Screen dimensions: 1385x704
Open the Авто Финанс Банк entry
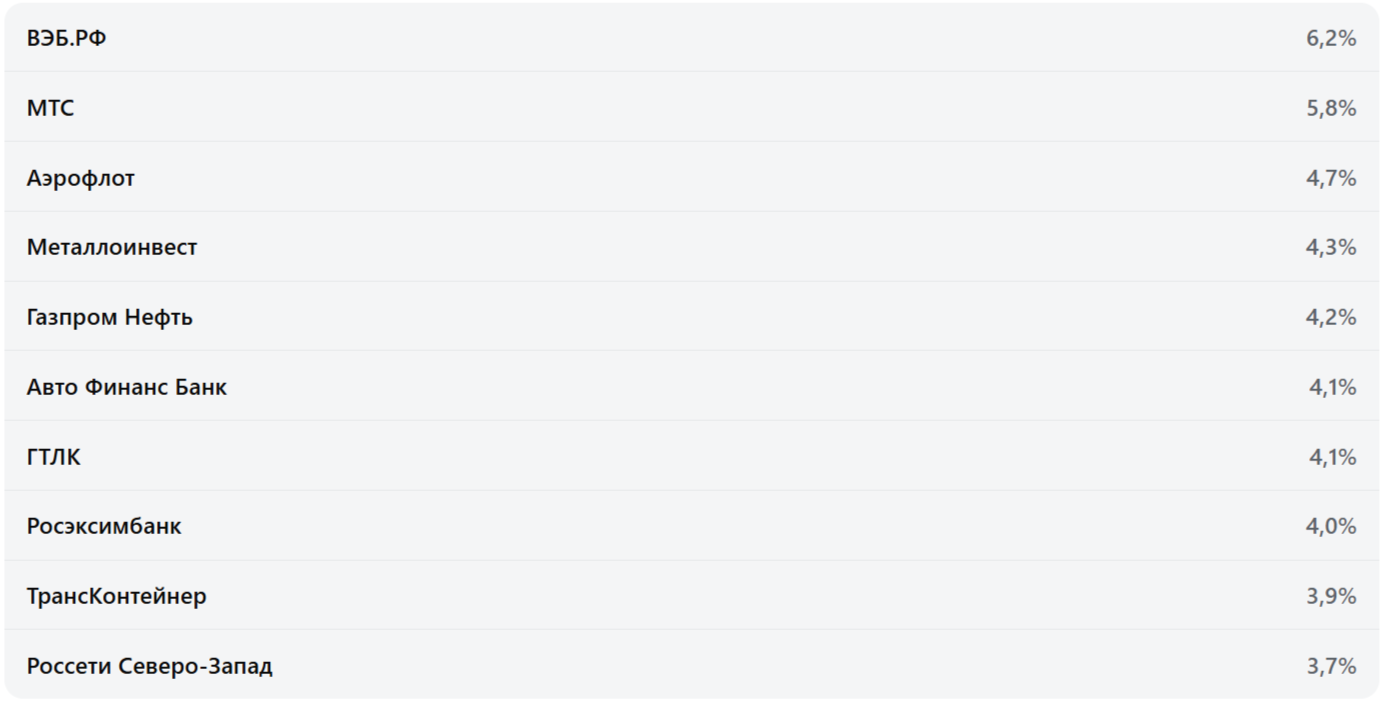pyautogui.click(x=127, y=387)
